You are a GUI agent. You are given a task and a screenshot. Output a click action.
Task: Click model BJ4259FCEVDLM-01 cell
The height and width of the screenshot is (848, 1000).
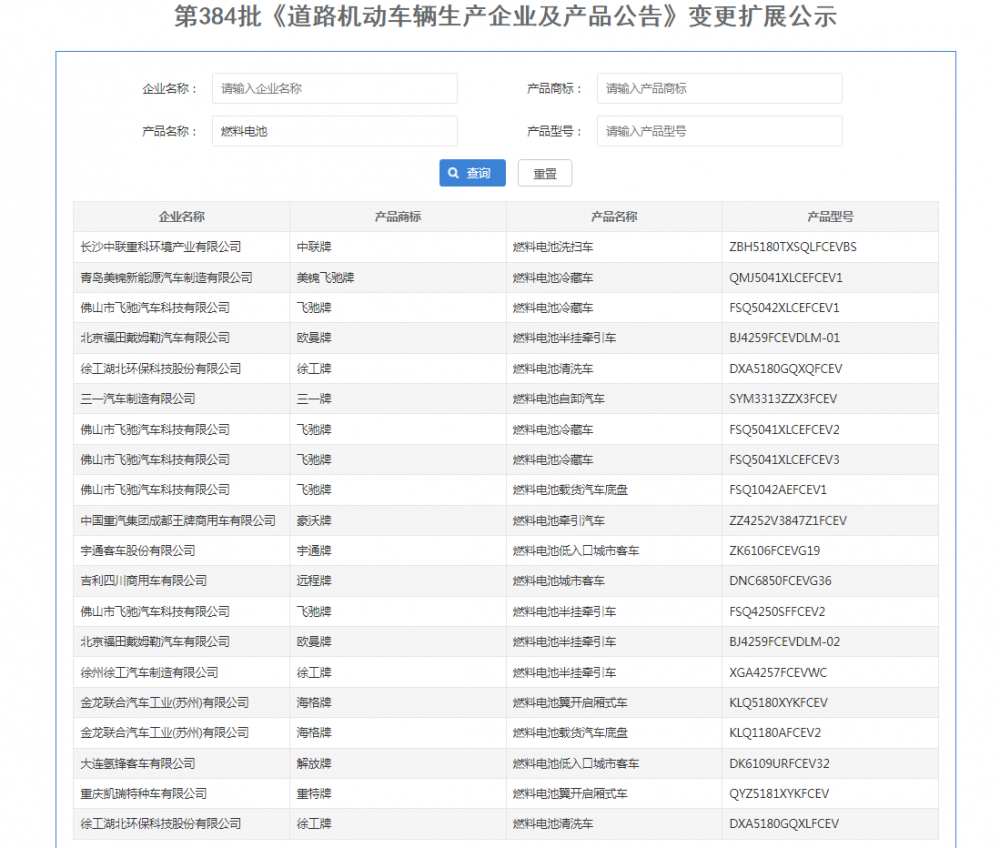tap(784, 338)
